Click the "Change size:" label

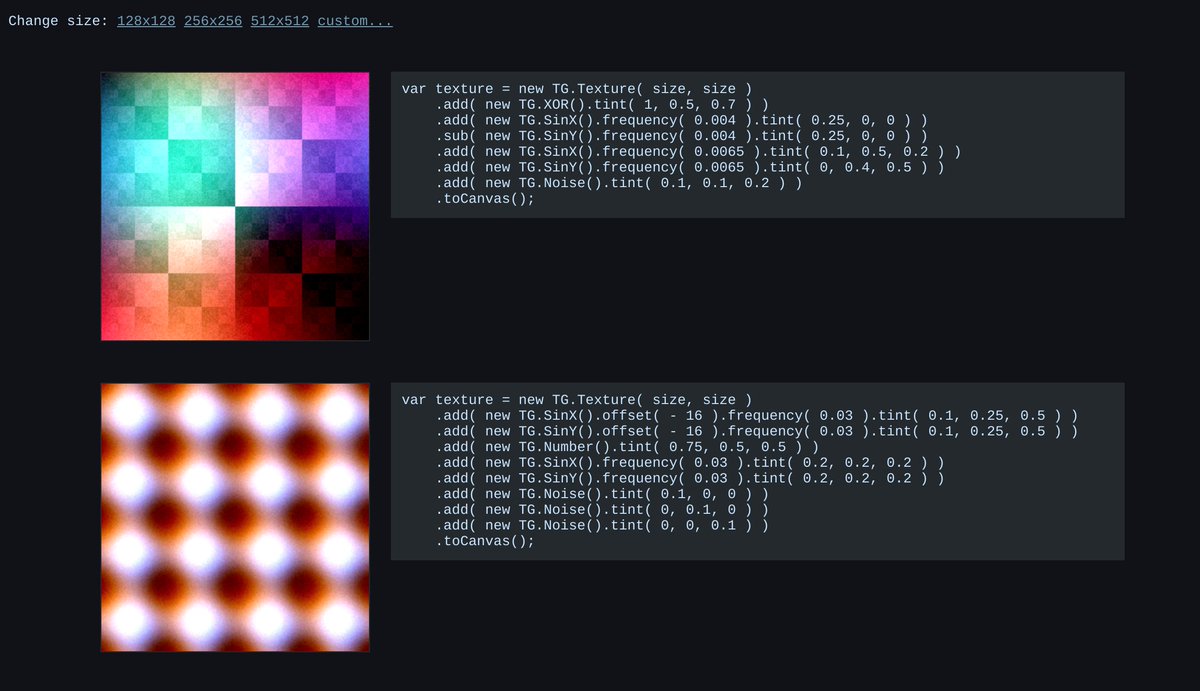click(x=58, y=21)
